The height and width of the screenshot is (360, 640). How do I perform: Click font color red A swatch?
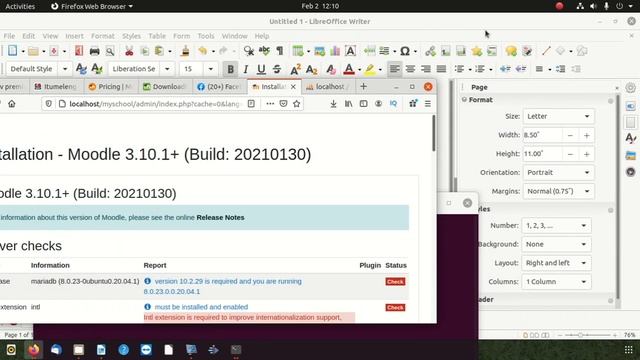tap(349, 69)
